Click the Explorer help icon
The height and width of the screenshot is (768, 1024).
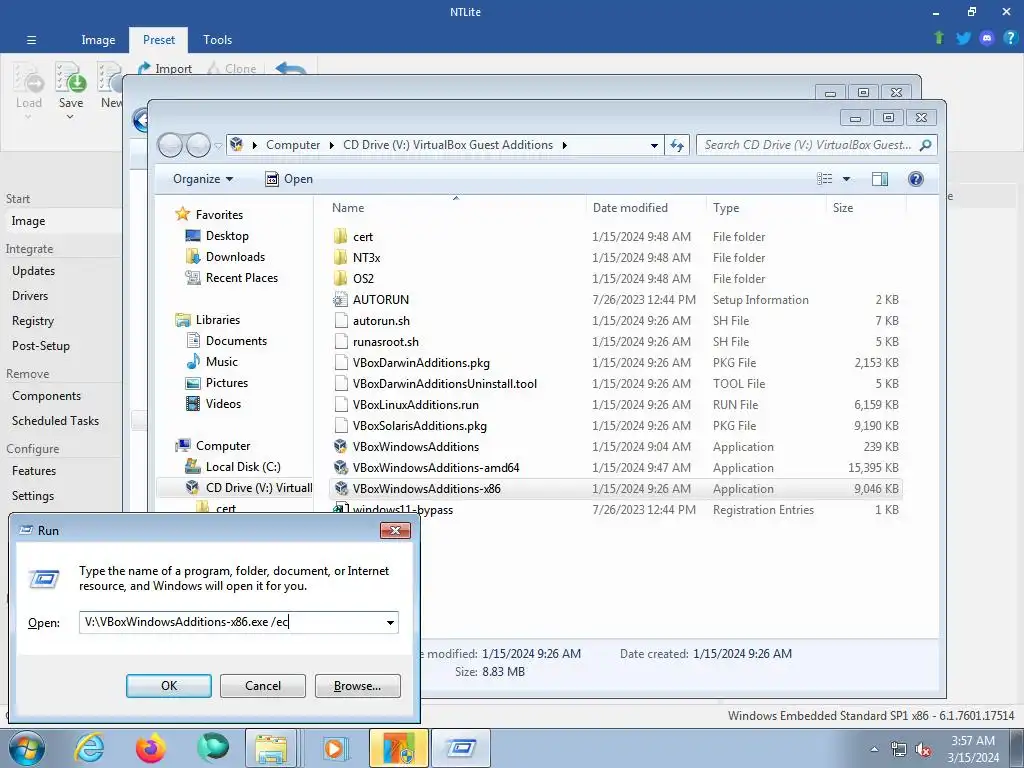click(x=916, y=179)
